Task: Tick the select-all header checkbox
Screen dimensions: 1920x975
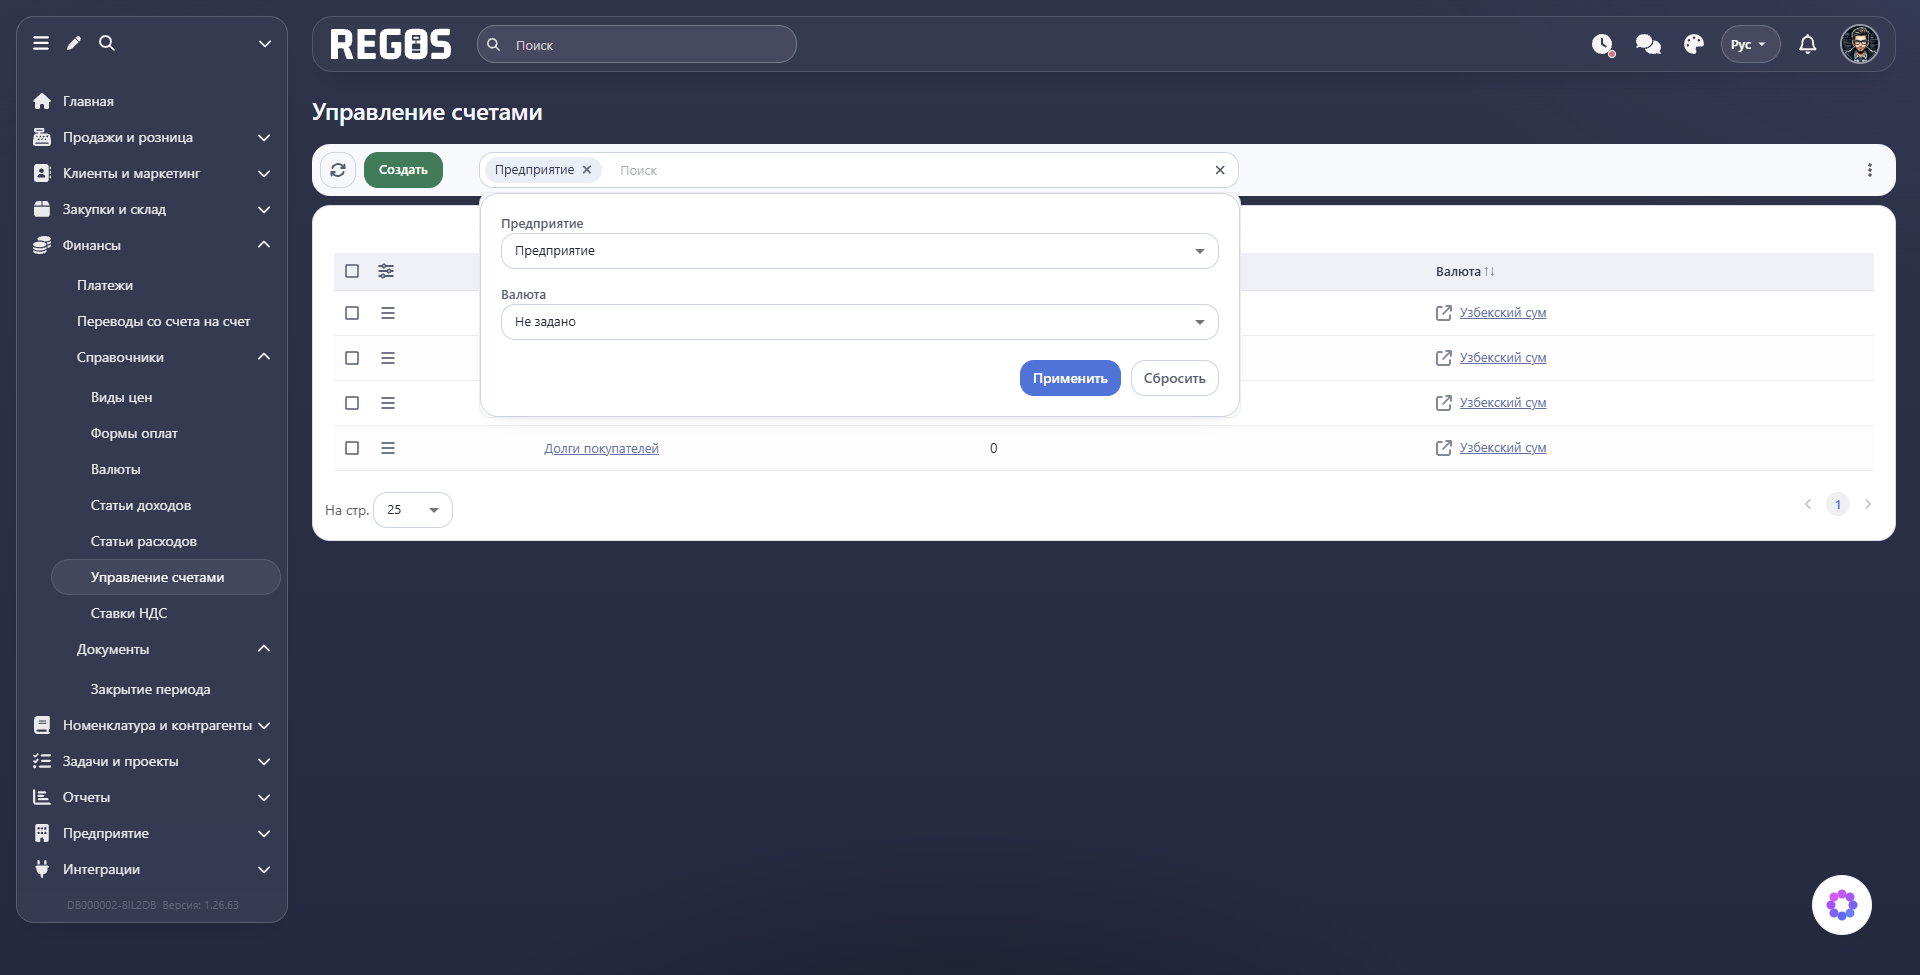Action: pyautogui.click(x=352, y=271)
